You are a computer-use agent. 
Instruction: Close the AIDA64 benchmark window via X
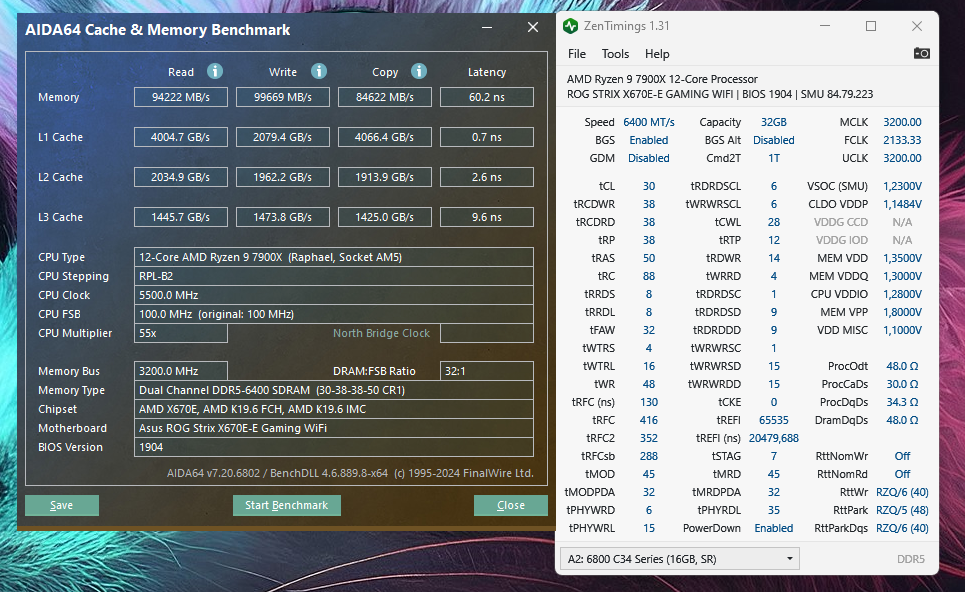533,27
